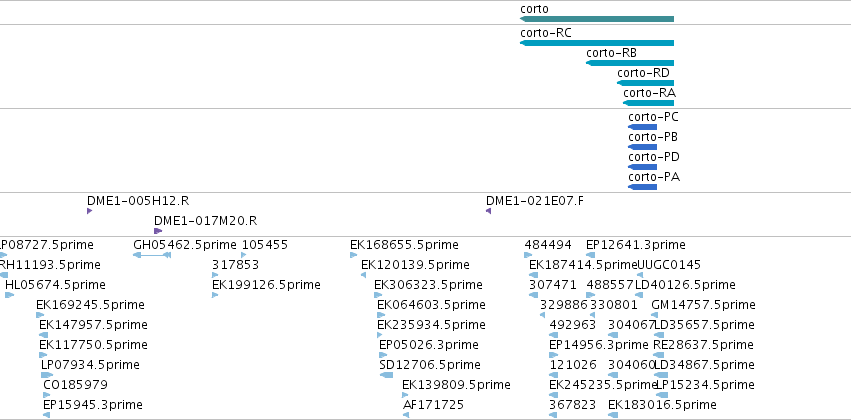Select the EK169245.5prime EST label
The height and width of the screenshot is (420, 851).
[x=90, y=305]
